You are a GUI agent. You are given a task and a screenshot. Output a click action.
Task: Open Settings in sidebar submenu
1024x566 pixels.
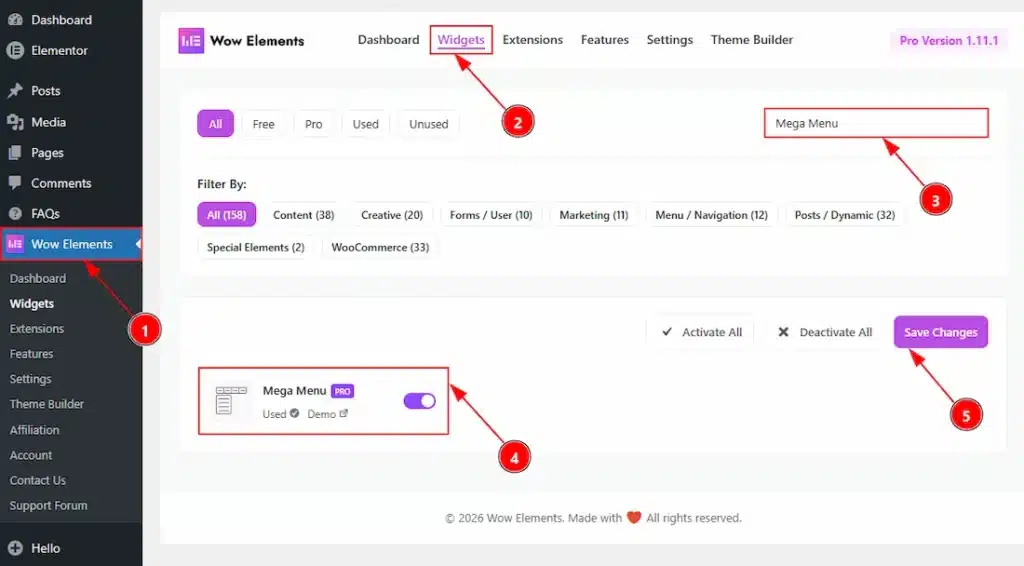pyautogui.click(x=30, y=379)
